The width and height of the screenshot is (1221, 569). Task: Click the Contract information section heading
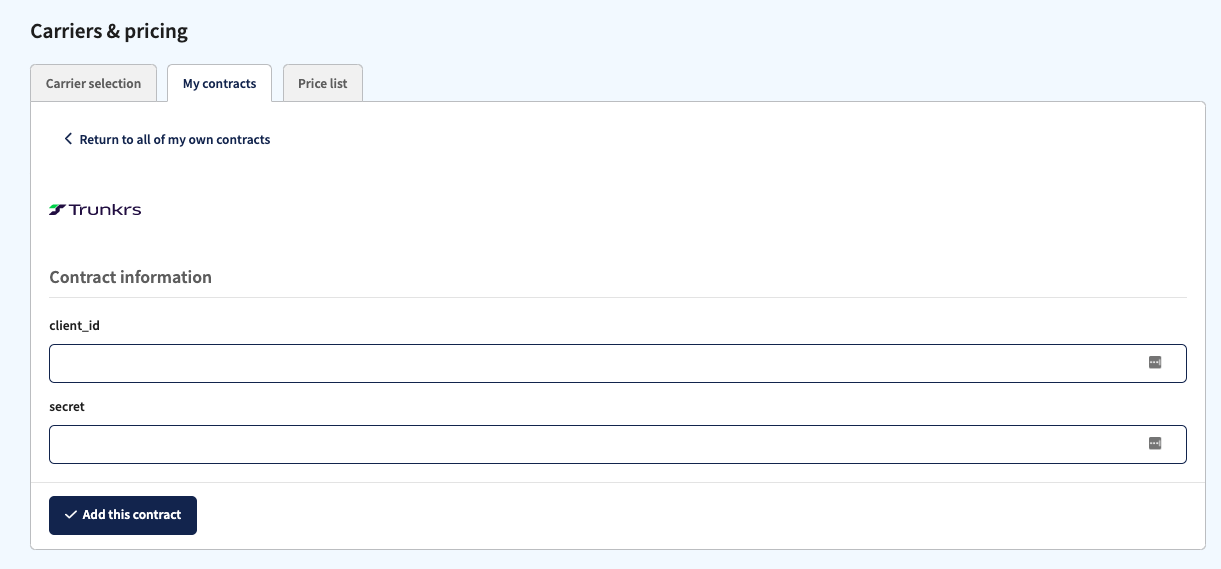pos(130,277)
